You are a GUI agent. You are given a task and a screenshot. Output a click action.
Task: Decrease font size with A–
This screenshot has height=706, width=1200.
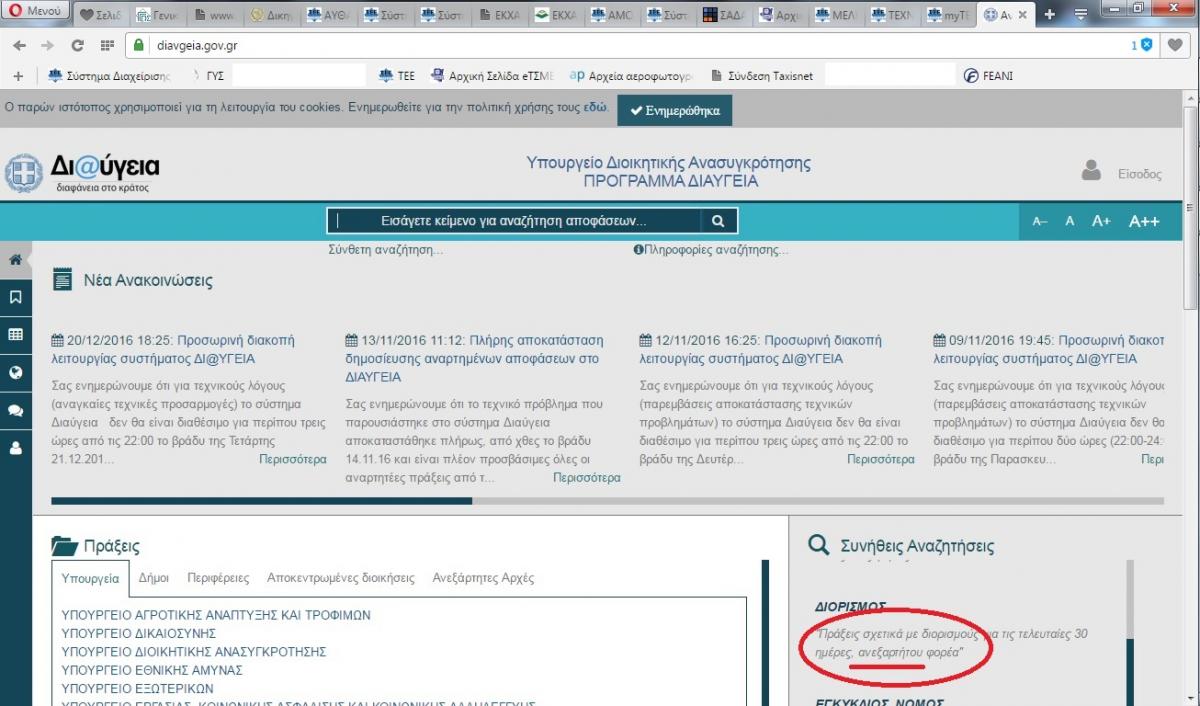pos(1040,221)
